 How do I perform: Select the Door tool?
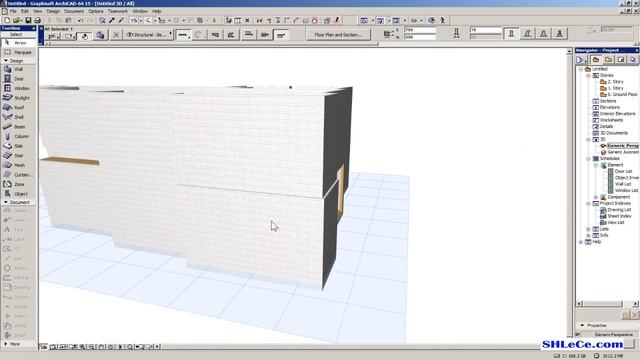pos(18,79)
